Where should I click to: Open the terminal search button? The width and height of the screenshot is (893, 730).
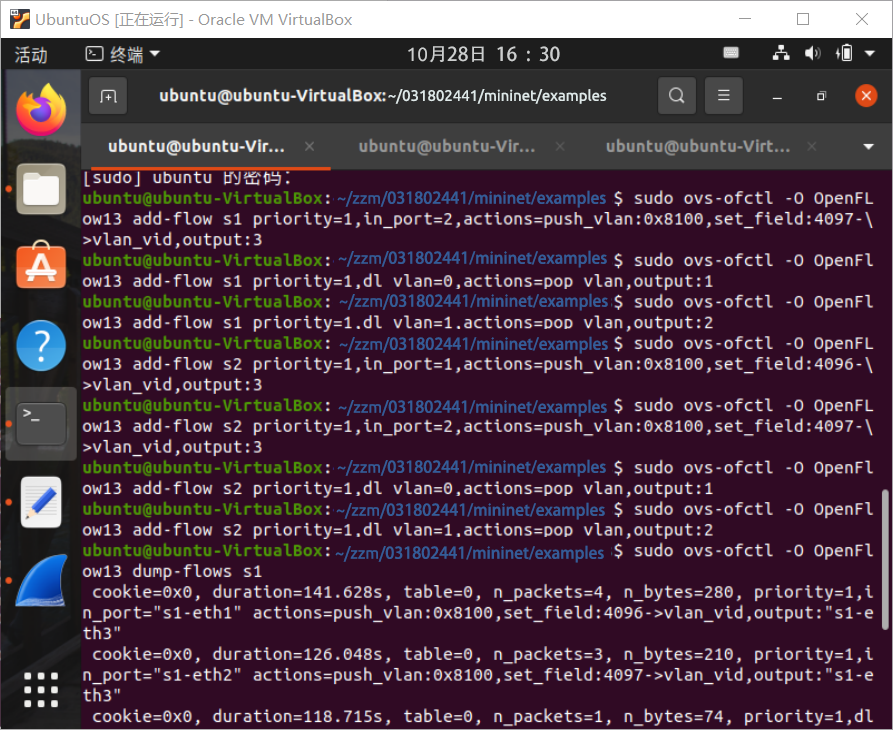coord(677,96)
